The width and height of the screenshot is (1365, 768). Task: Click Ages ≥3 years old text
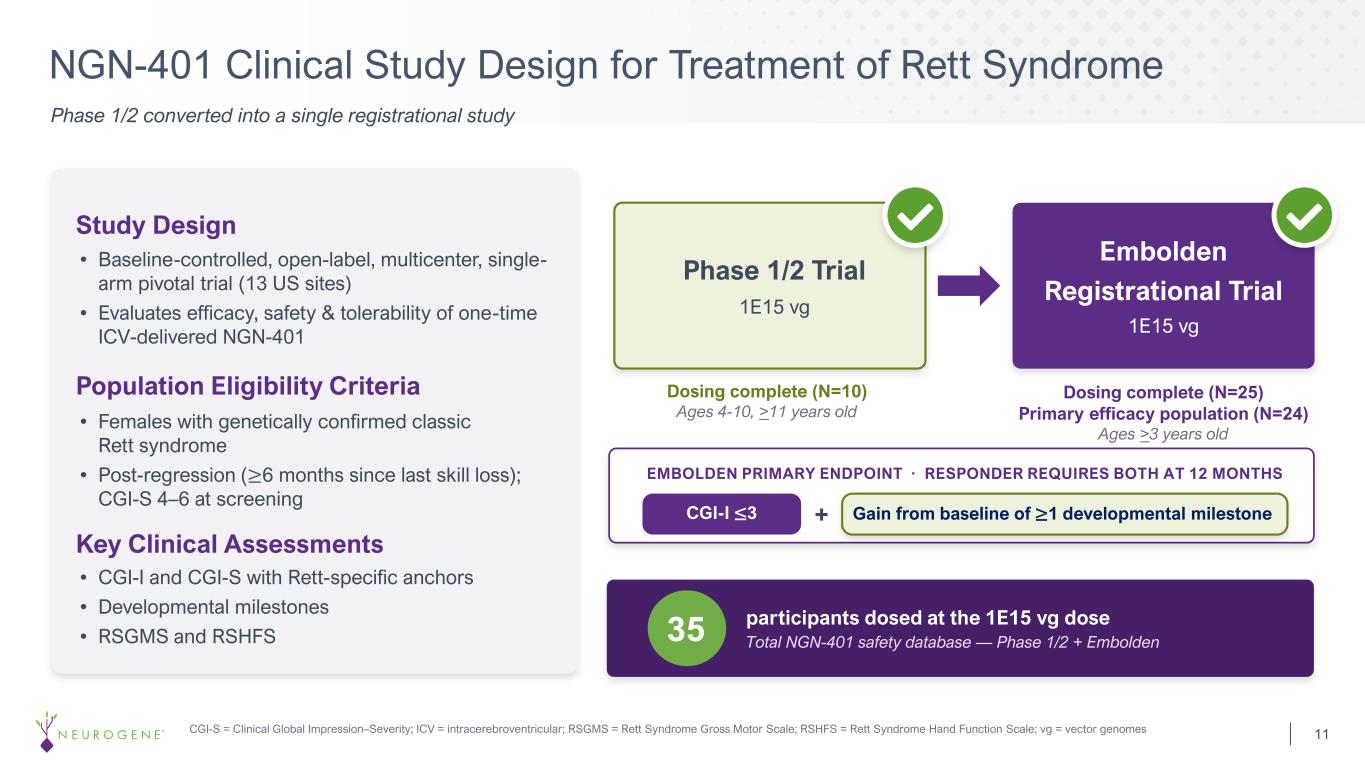[1163, 434]
